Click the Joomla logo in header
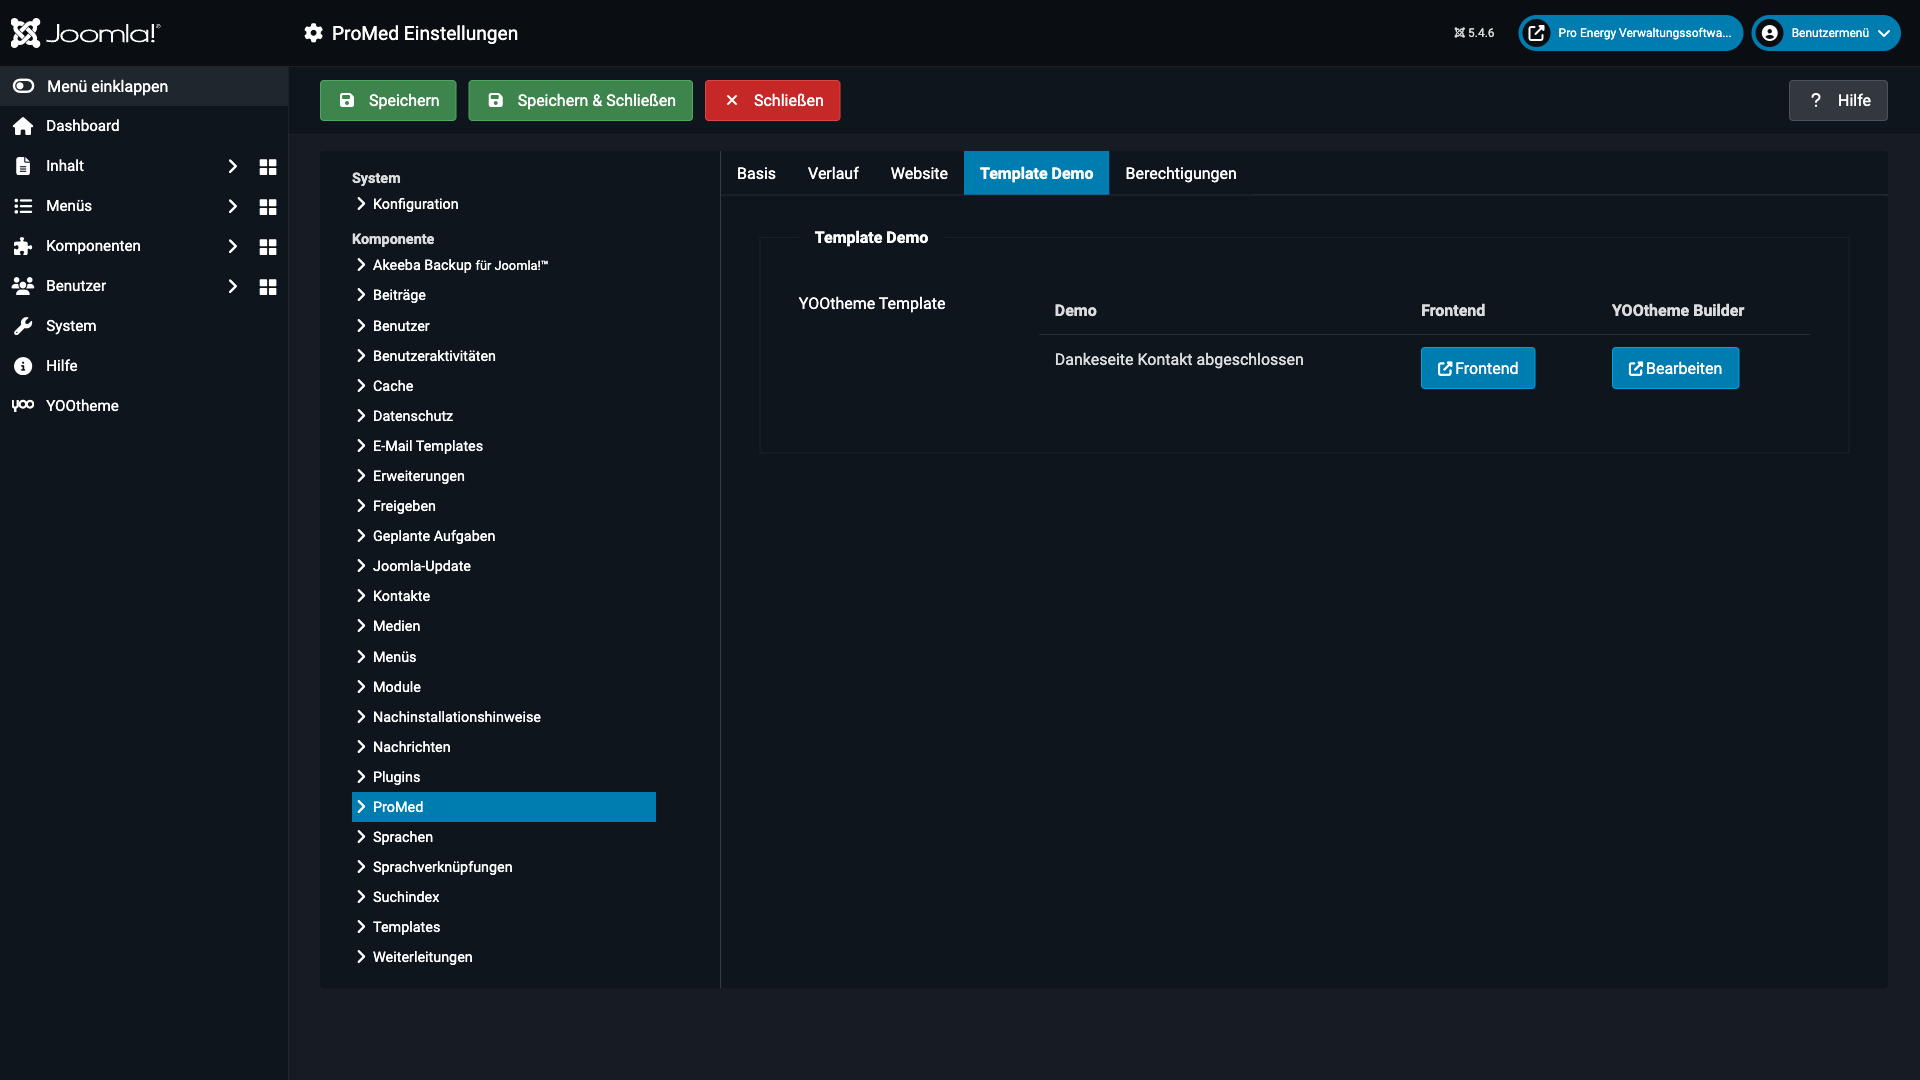 coord(85,33)
